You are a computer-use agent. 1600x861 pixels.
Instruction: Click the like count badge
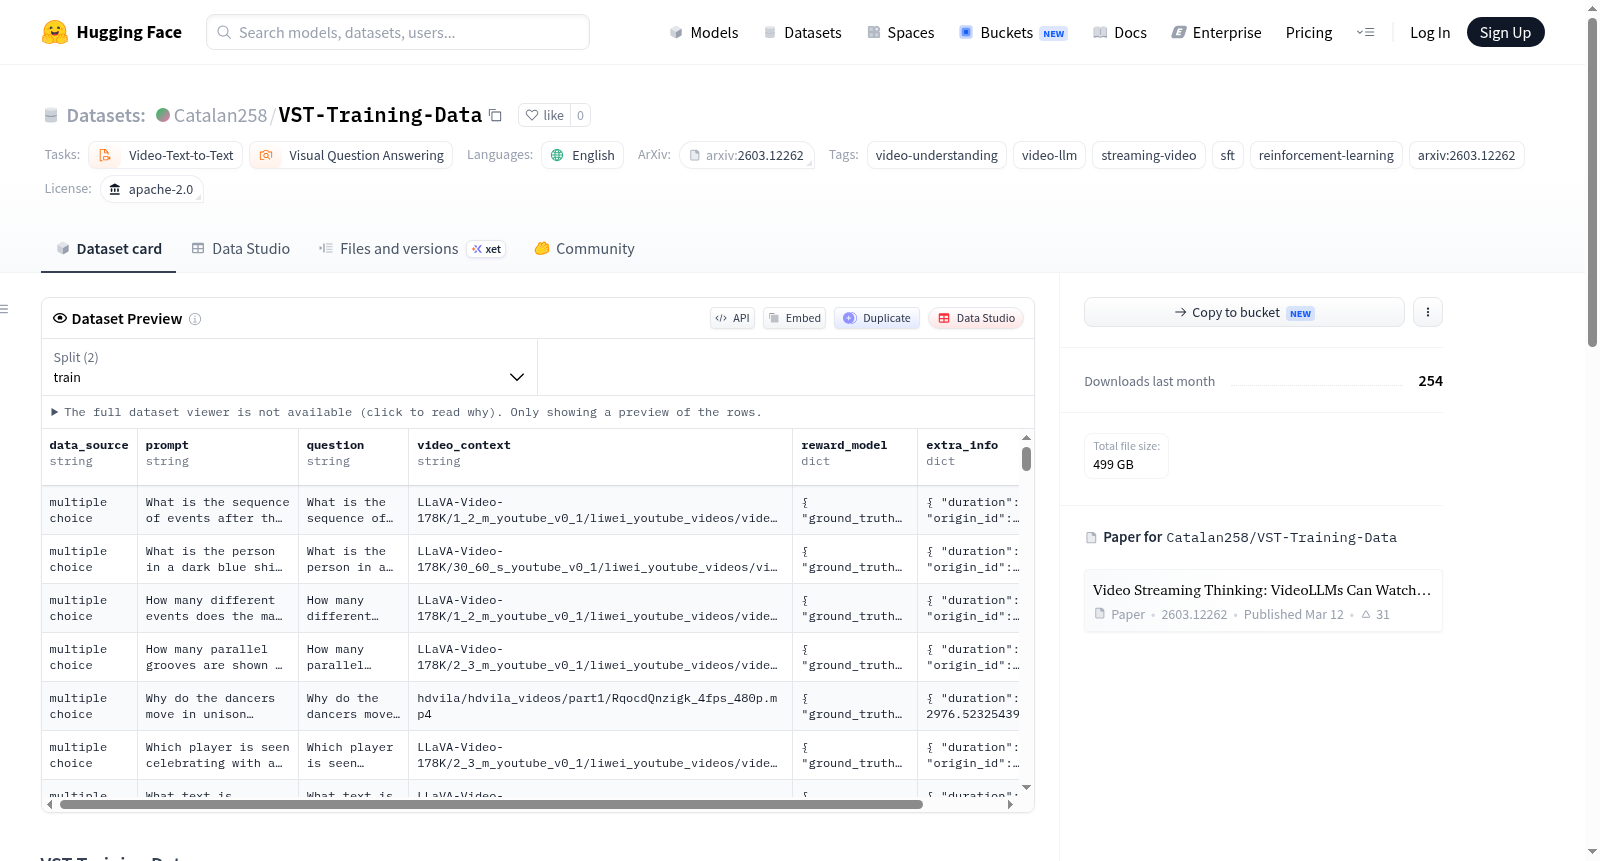pos(580,115)
